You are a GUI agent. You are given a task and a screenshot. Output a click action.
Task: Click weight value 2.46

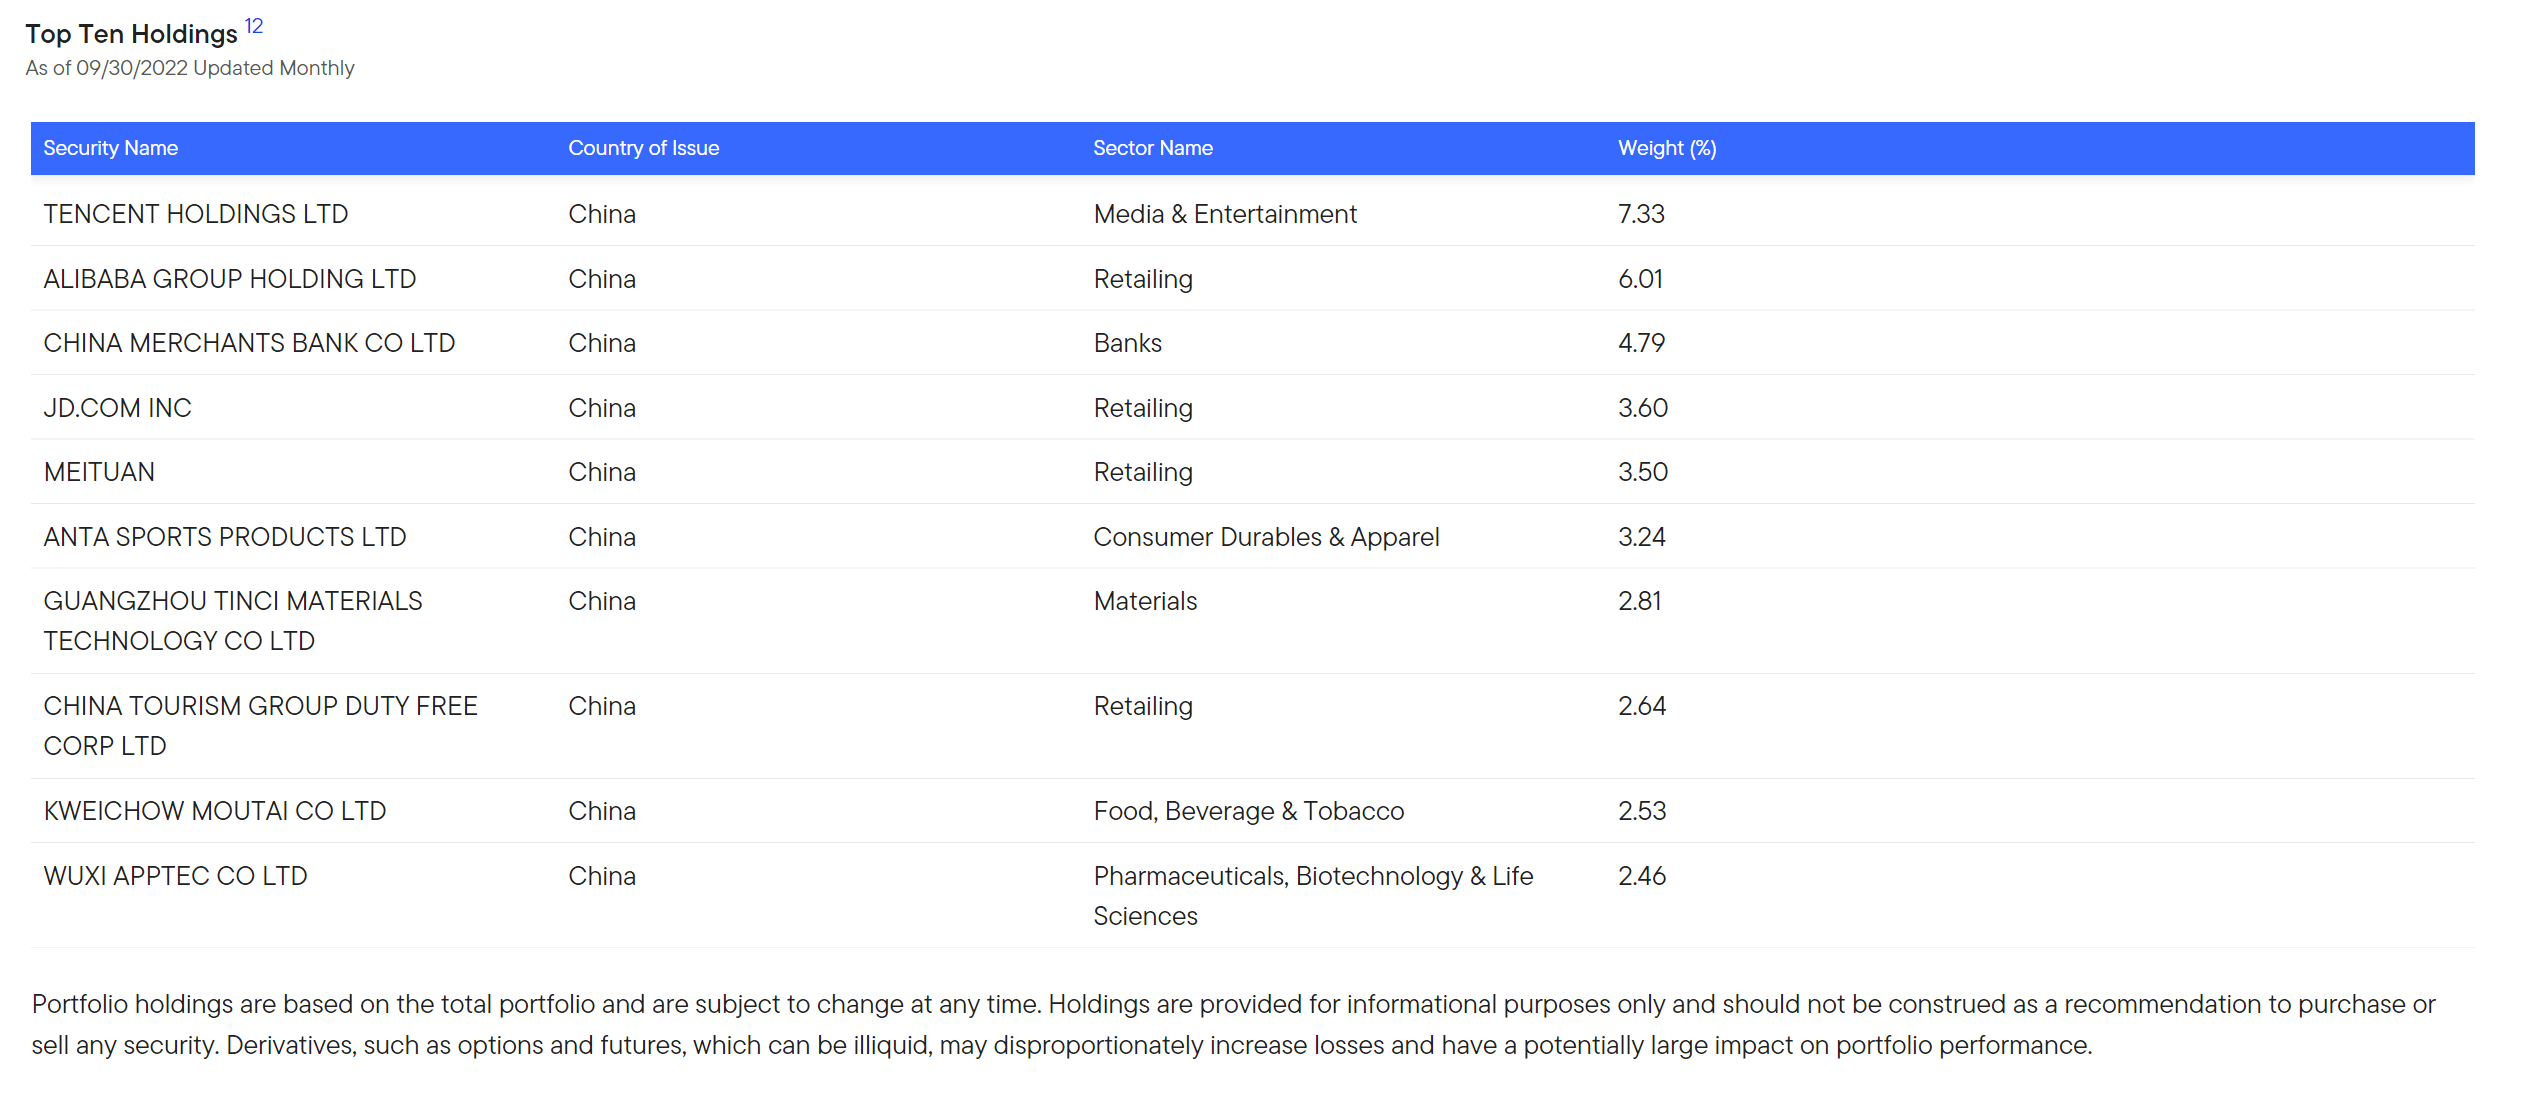(1642, 876)
